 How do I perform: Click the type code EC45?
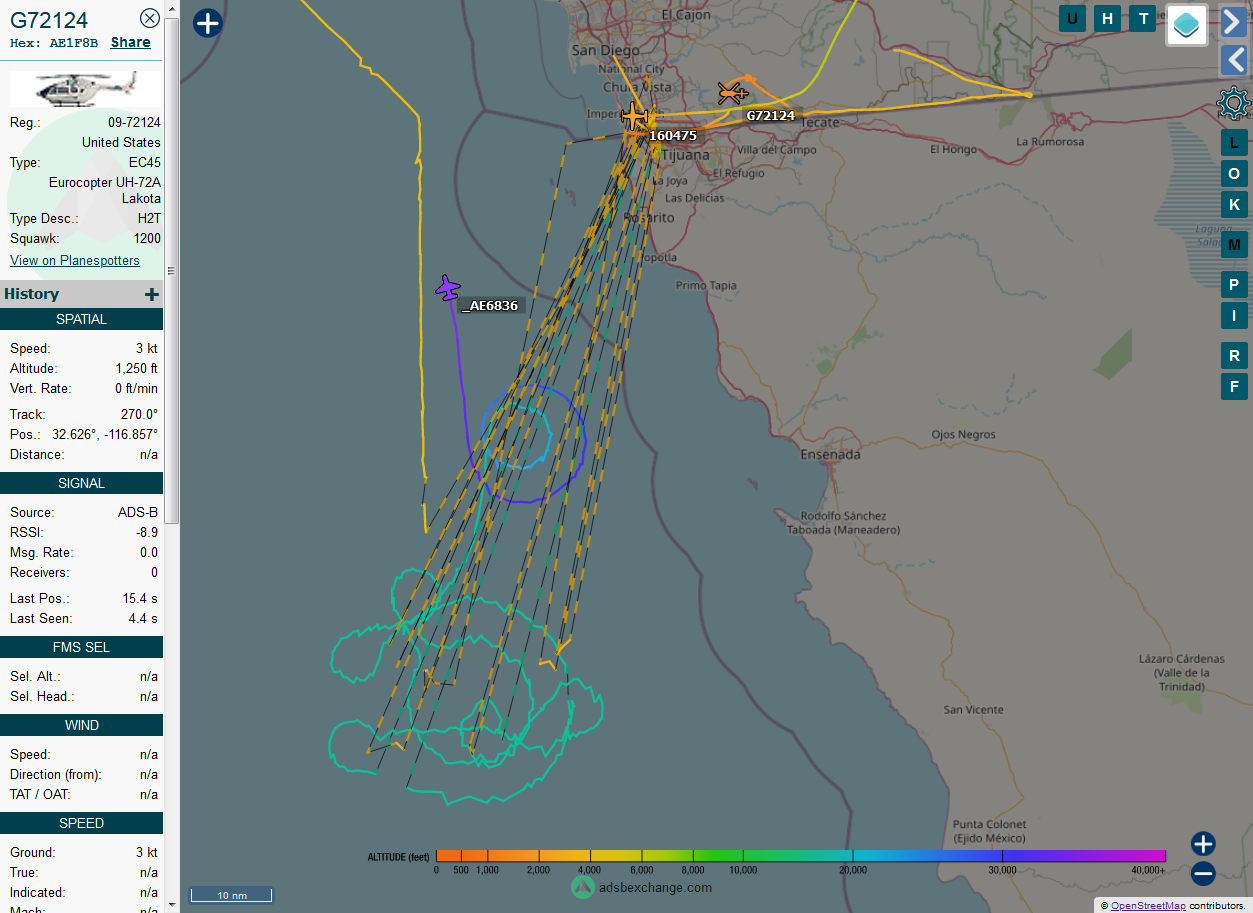tap(144, 163)
